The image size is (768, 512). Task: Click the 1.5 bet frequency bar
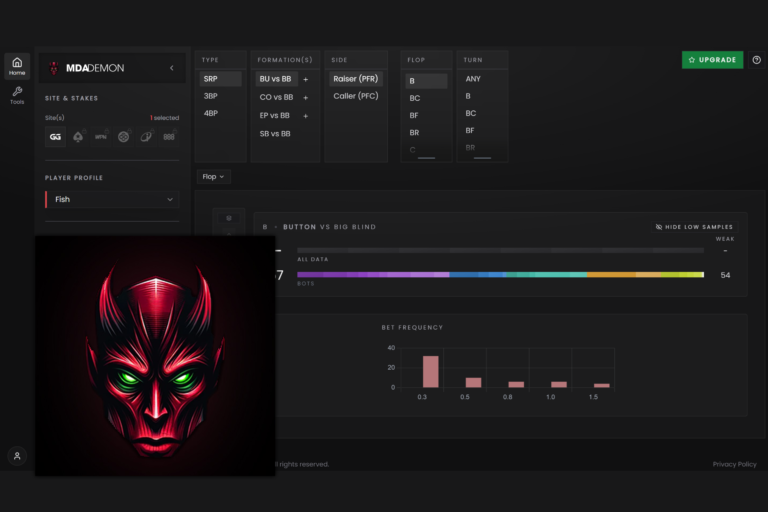point(601,386)
